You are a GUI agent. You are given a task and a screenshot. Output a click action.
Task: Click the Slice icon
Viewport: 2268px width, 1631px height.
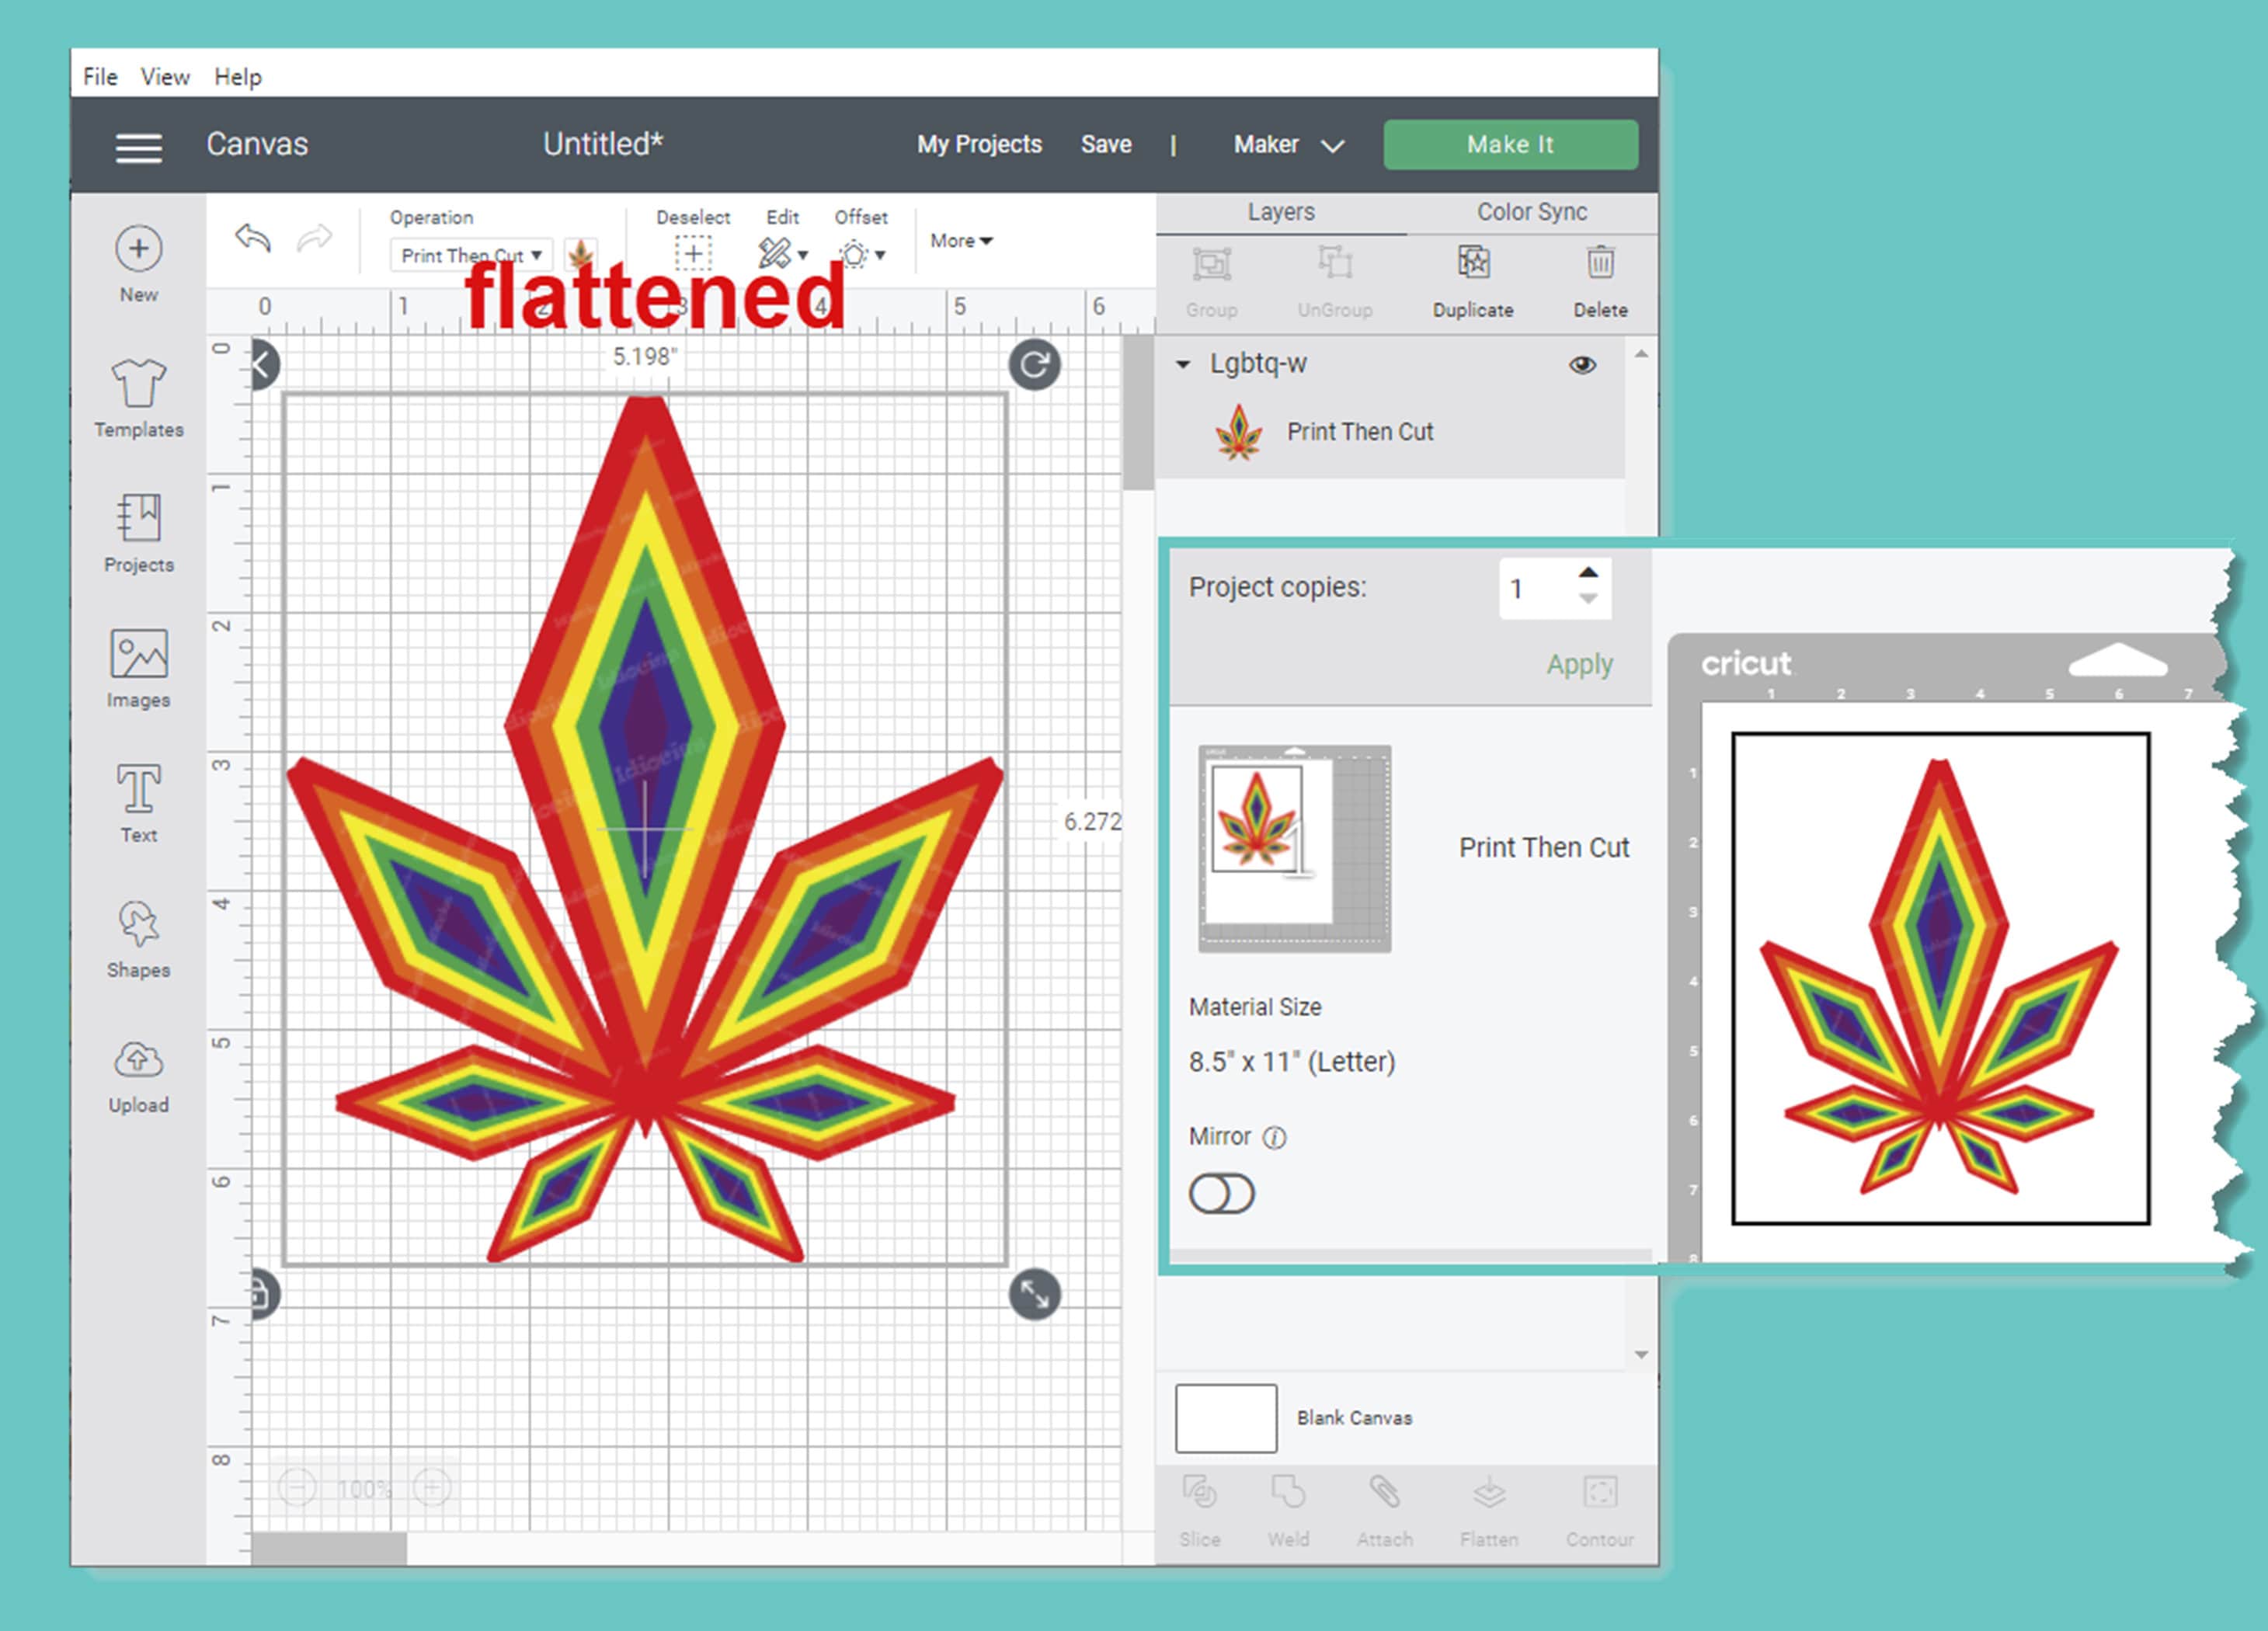tap(1200, 1495)
